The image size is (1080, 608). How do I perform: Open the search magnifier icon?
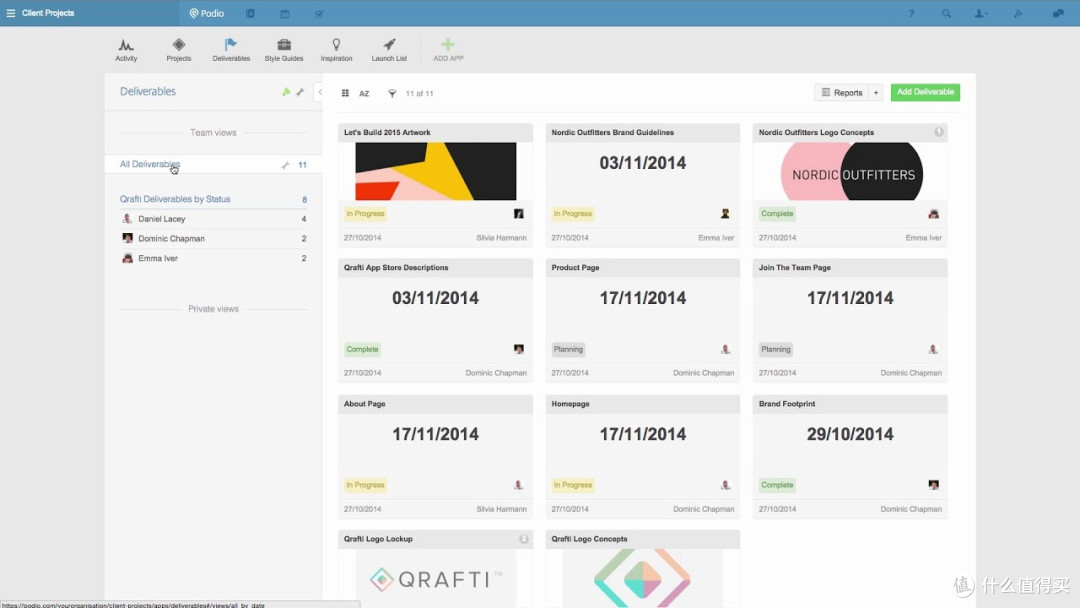pos(946,13)
